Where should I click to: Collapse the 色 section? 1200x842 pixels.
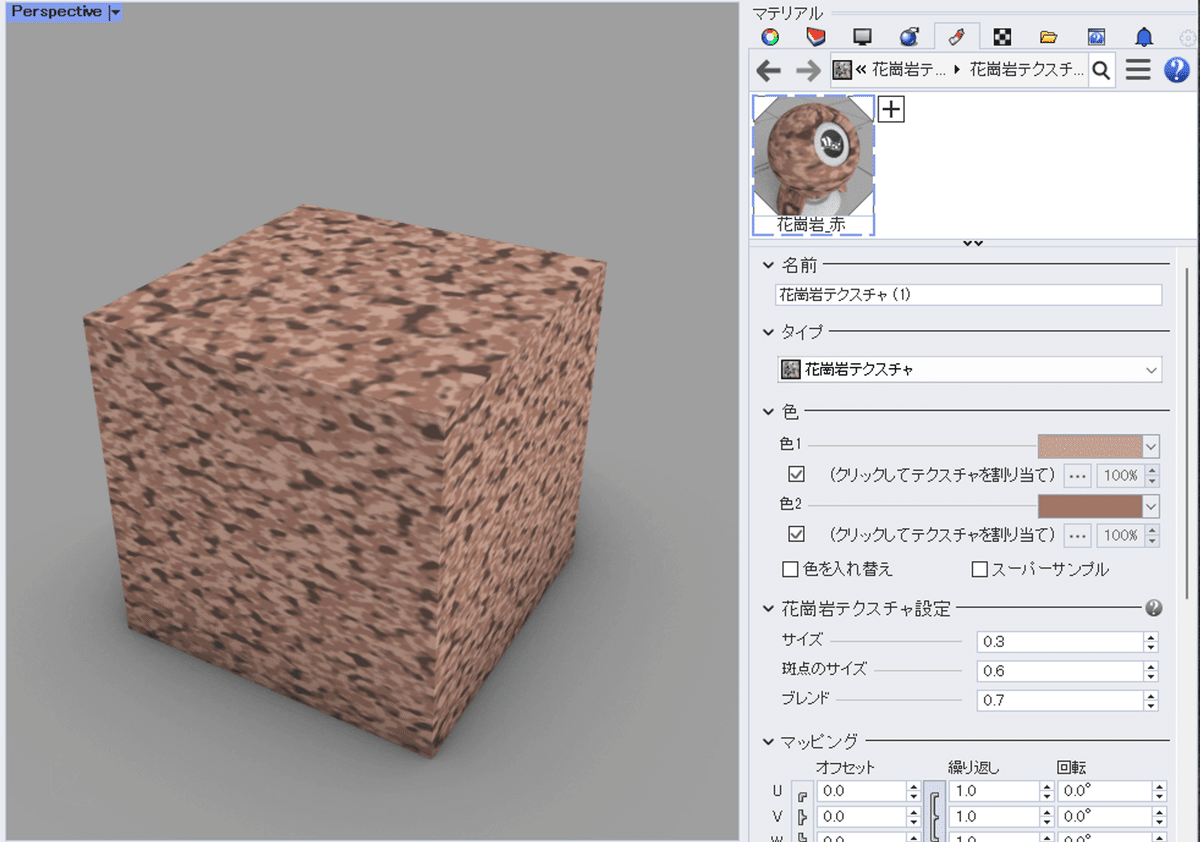(768, 411)
